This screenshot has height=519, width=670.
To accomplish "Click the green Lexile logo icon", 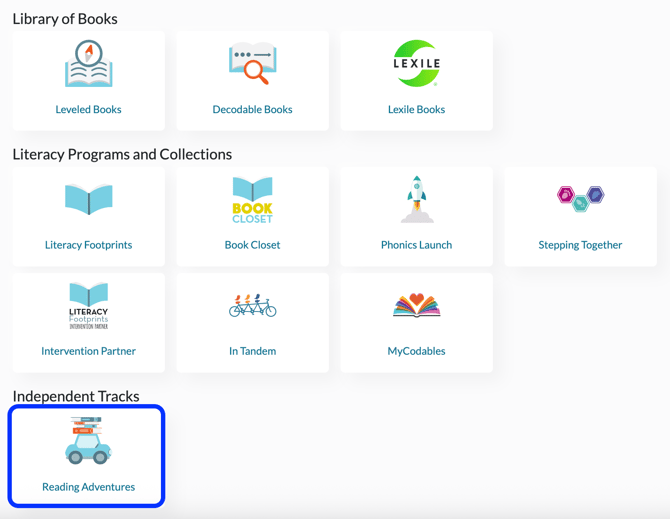I will (417, 63).
